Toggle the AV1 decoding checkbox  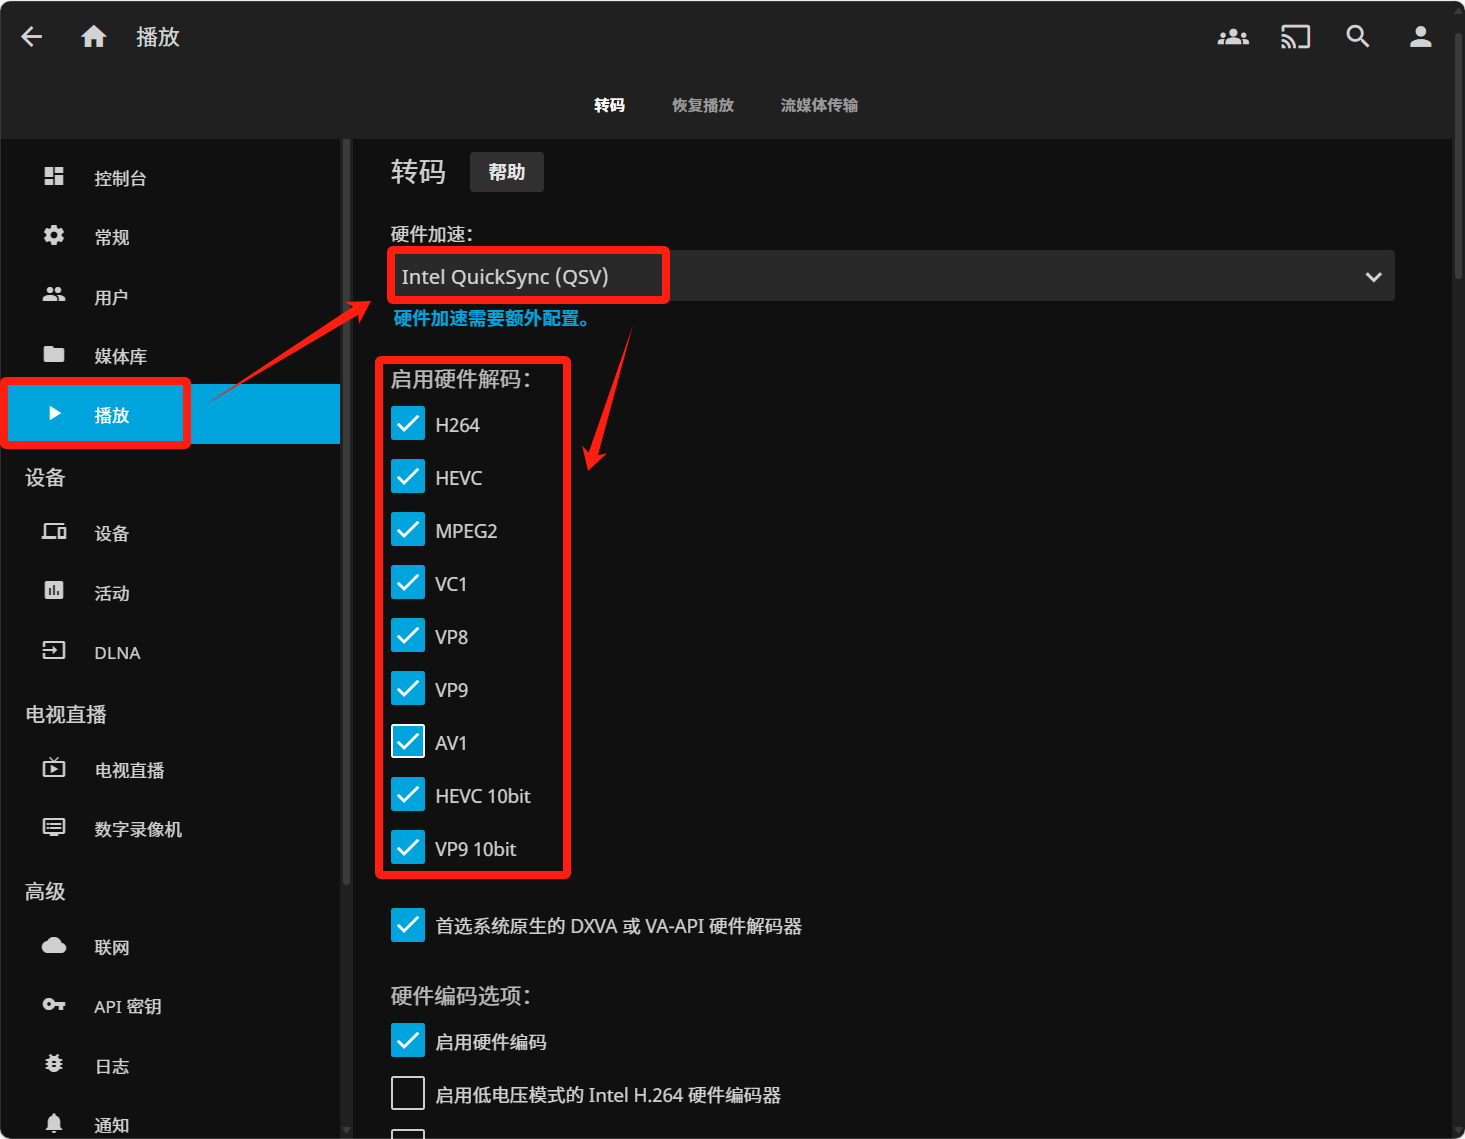408,742
